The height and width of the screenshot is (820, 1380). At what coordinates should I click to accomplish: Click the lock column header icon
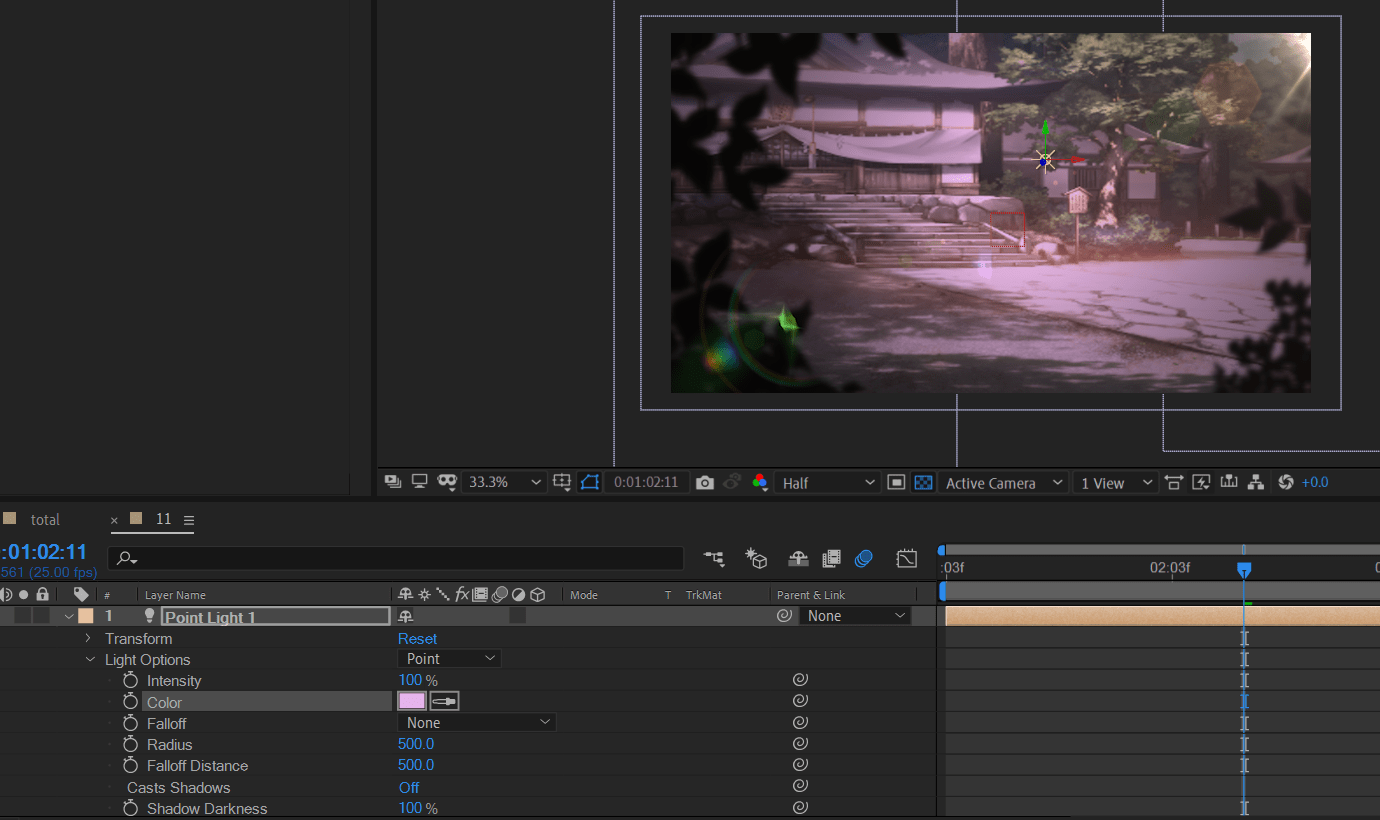click(42, 594)
